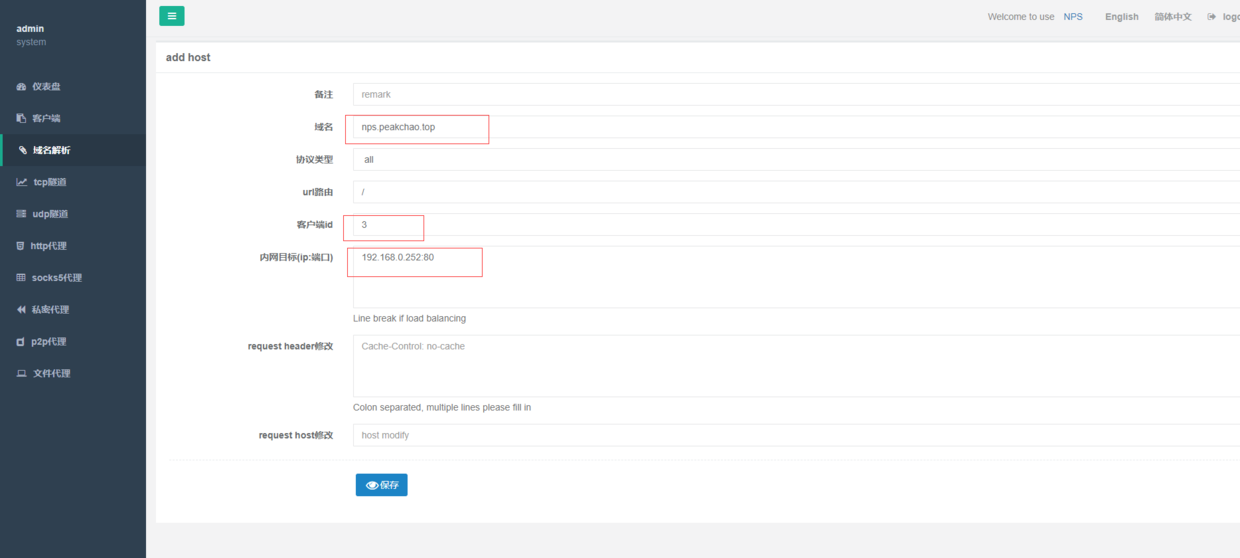Image resolution: width=1240 pixels, height=558 pixels.
Task: Click the html5 icon beside http代理
Action: coord(21,246)
